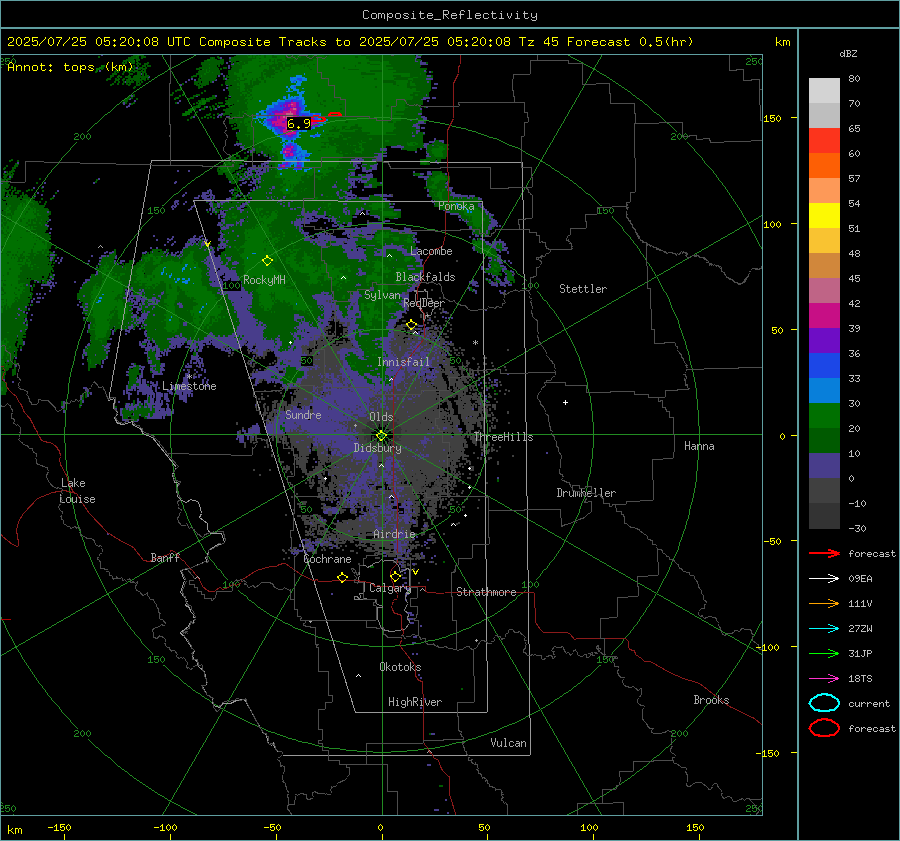Click the Limestone label

pyautogui.click(x=189, y=386)
